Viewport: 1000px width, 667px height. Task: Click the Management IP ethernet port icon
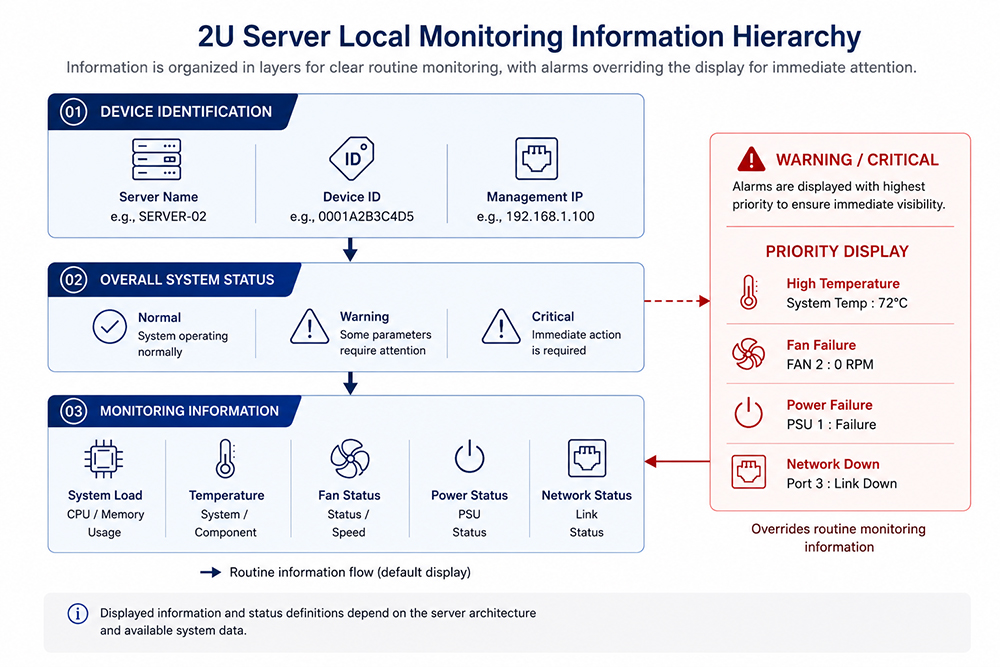536,158
